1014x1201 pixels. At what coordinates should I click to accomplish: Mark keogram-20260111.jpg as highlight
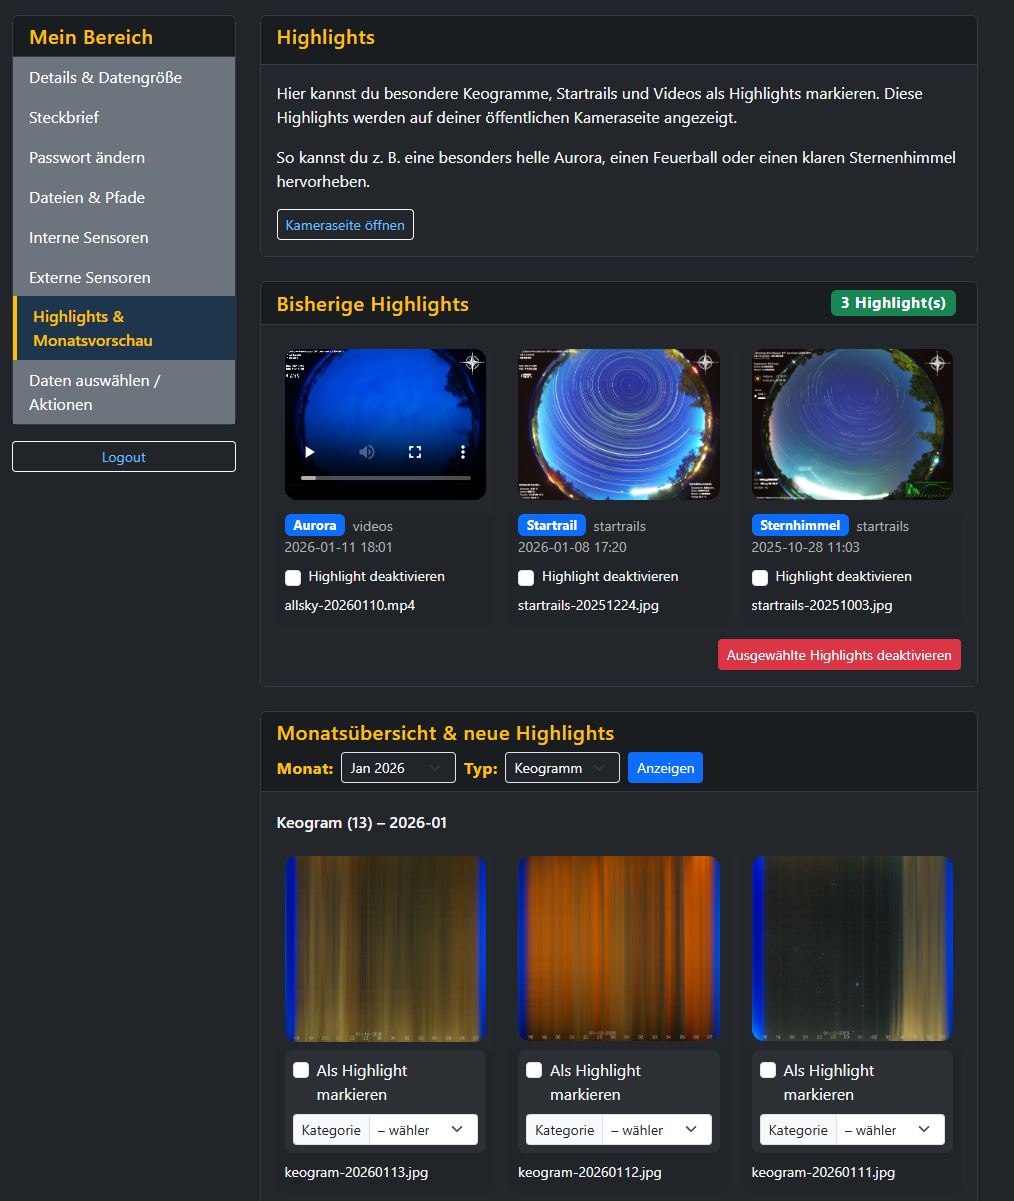pos(766,1069)
